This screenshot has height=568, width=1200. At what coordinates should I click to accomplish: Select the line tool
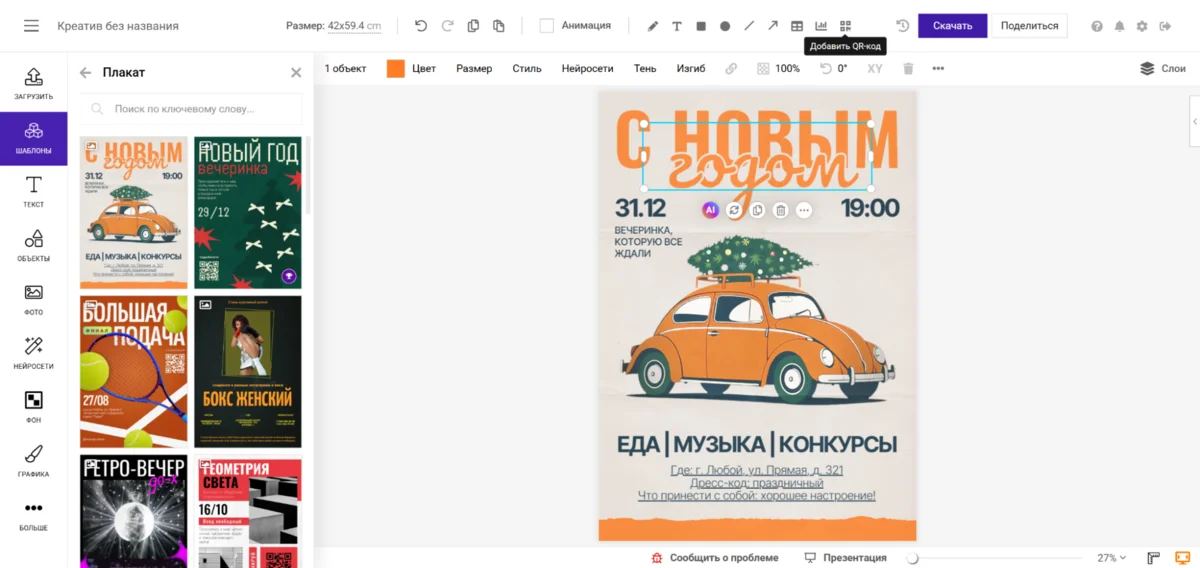[x=749, y=26]
